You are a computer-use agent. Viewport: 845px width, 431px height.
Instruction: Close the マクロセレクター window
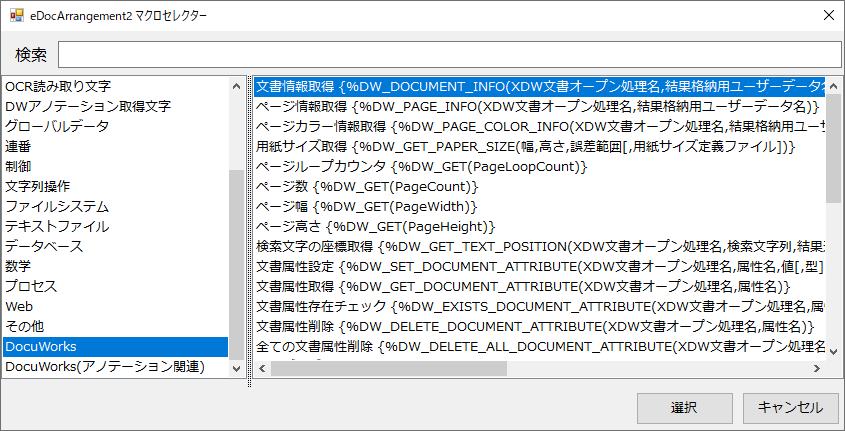(828, 15)
